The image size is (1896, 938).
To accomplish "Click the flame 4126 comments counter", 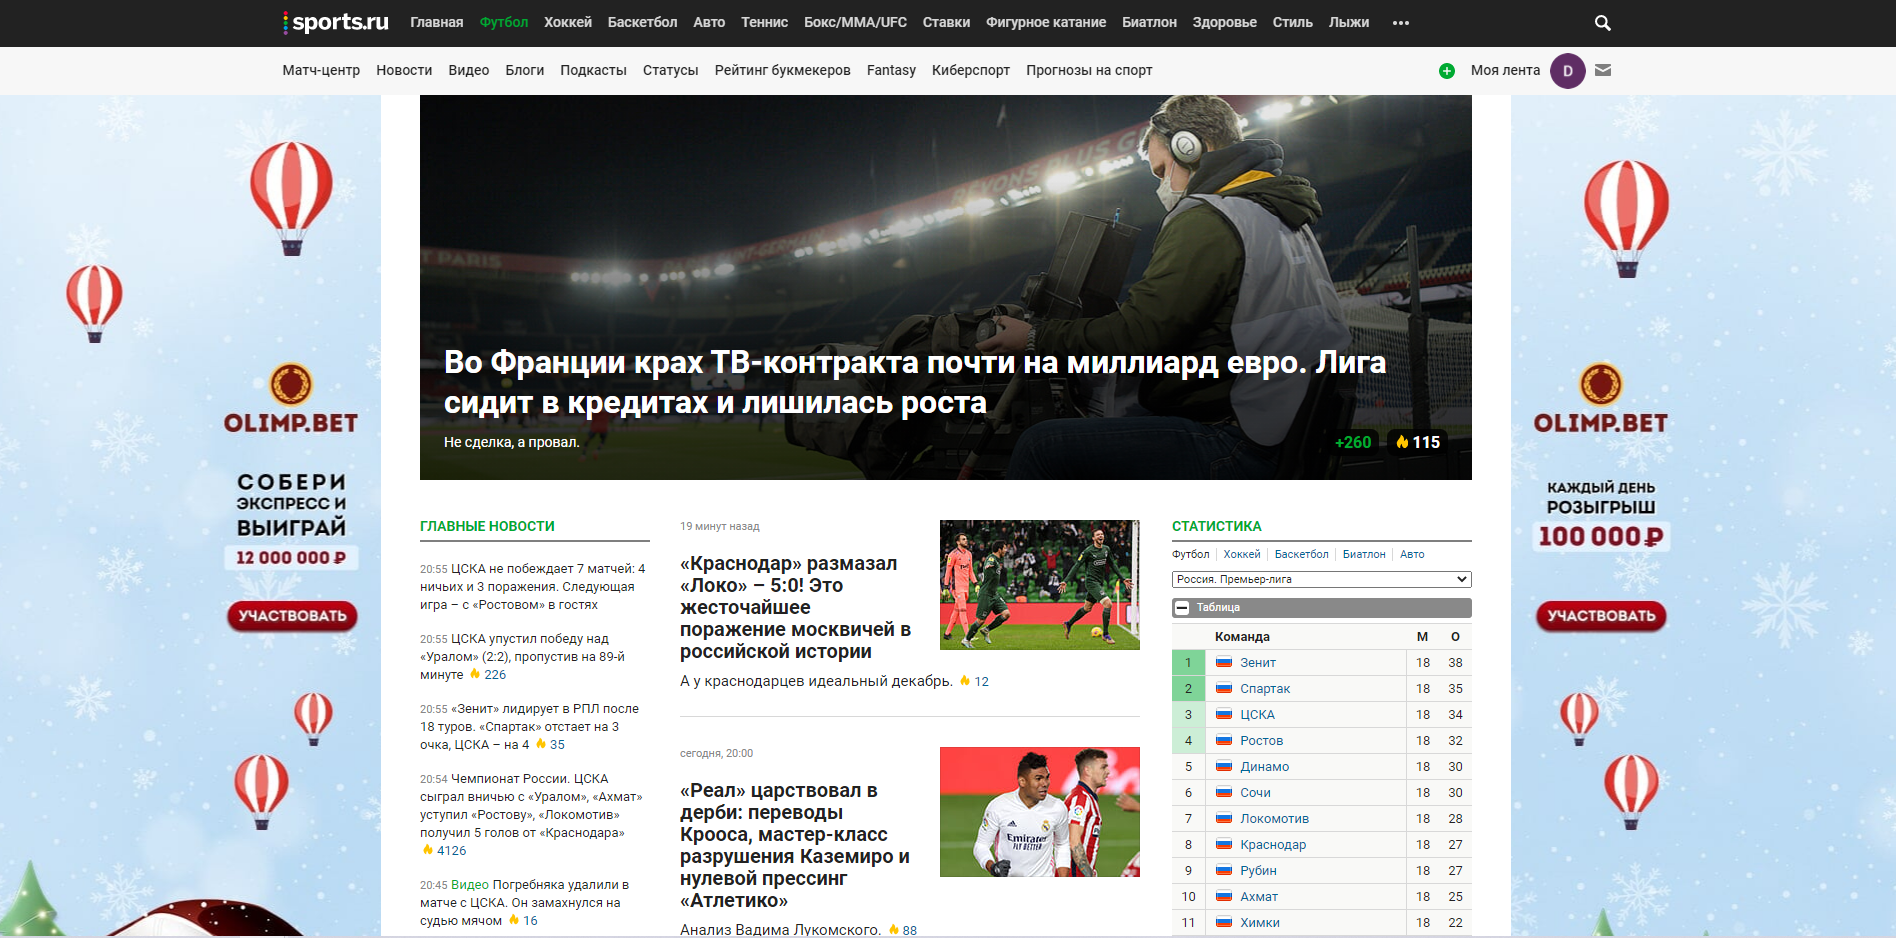I will [x=444, y=851].
